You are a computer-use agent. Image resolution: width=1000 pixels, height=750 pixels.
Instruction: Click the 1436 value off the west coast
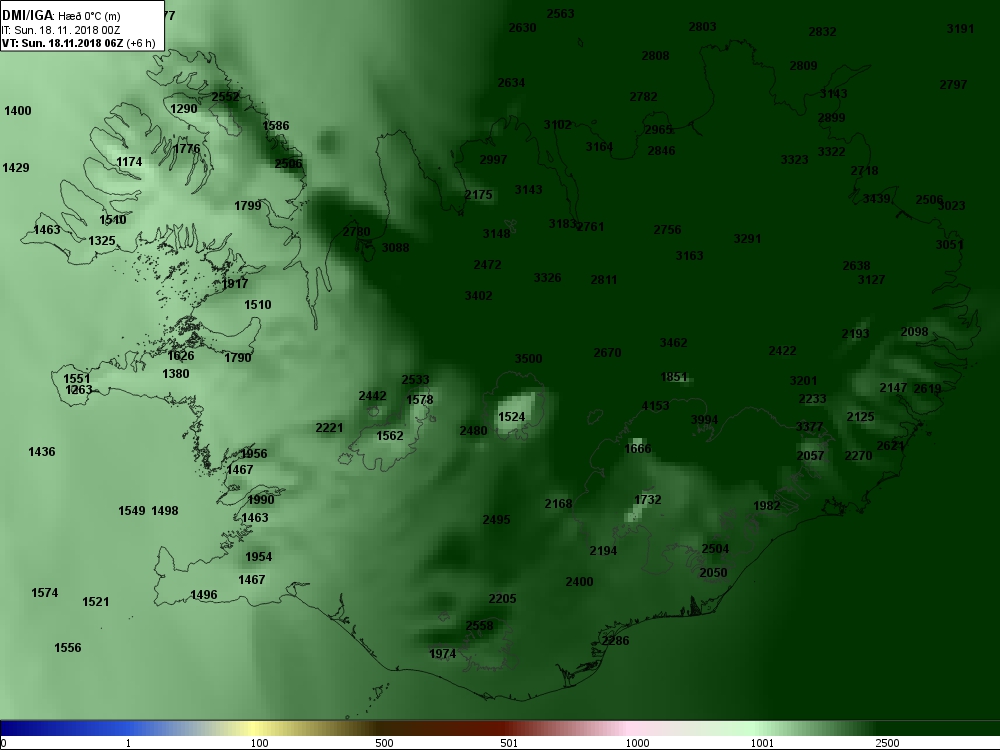click(x=41, y=452)
